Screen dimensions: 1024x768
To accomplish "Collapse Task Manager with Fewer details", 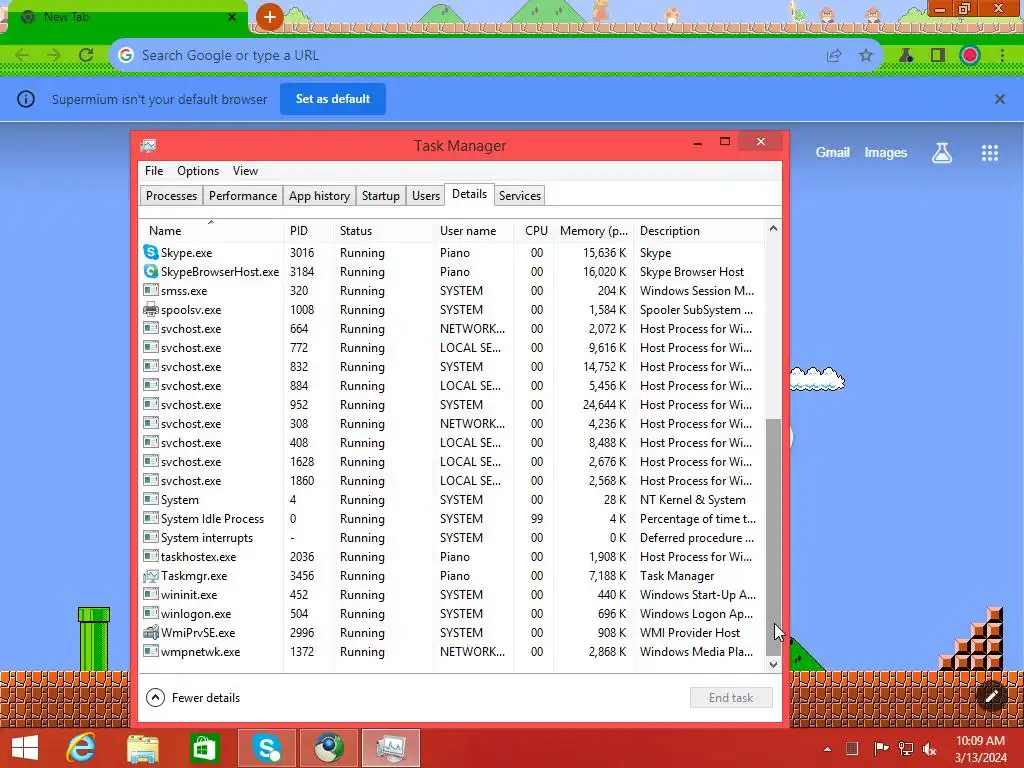I will 193,697.
